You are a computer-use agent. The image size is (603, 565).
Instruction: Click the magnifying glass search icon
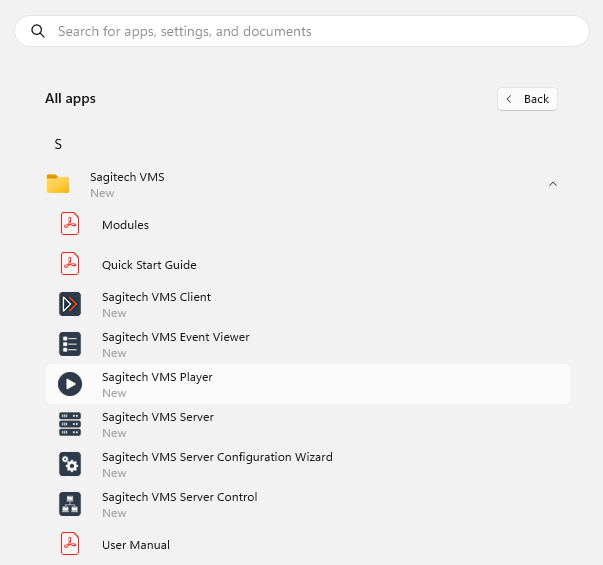coord(39,31)
